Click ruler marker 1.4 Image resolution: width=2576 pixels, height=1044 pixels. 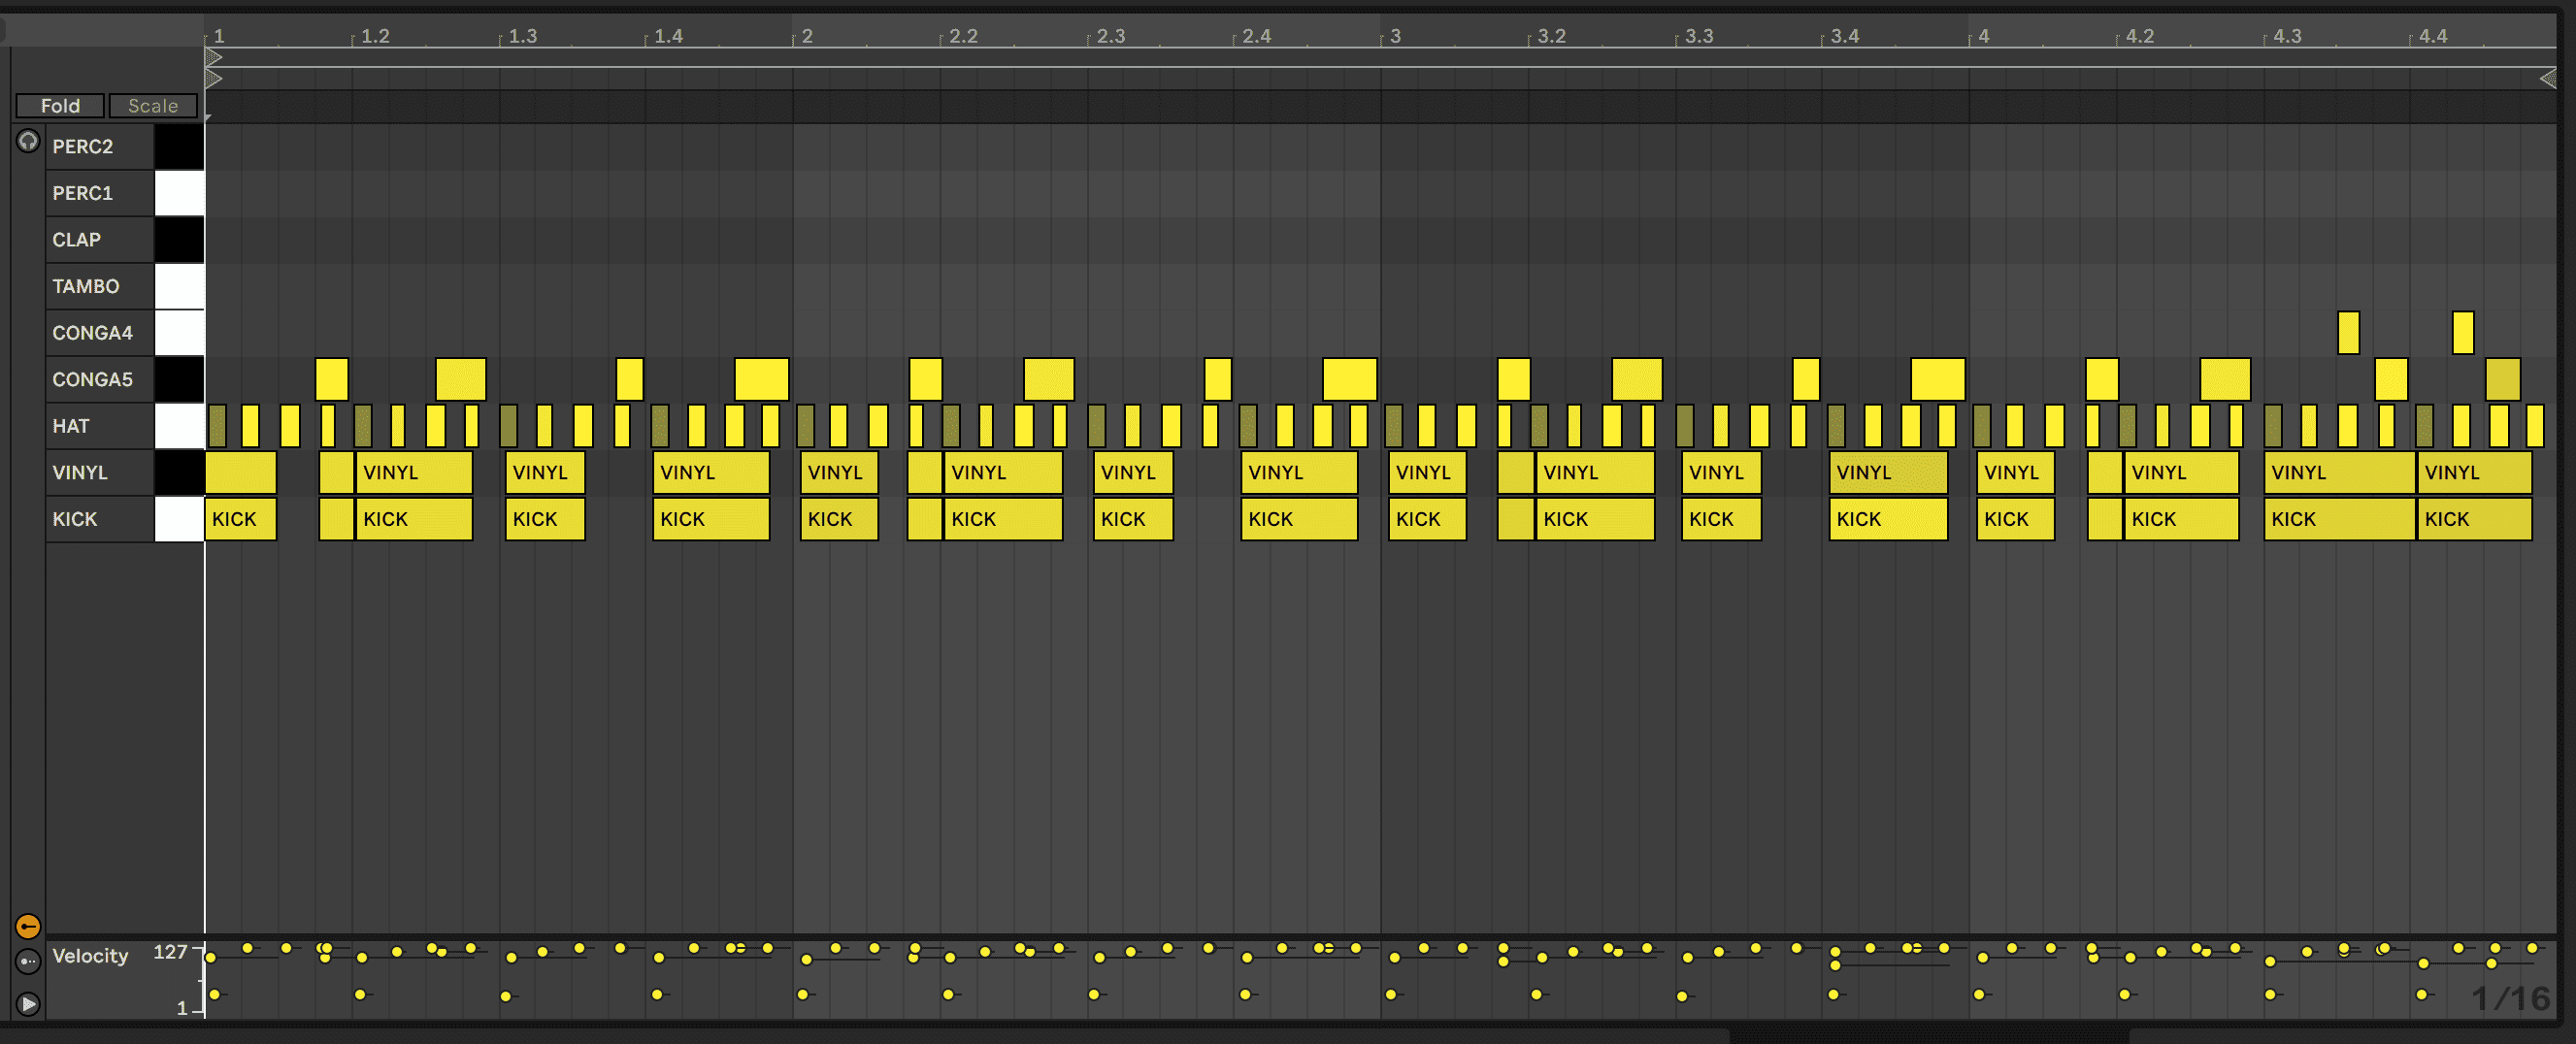pyautogui.click(x=668, y=36)
